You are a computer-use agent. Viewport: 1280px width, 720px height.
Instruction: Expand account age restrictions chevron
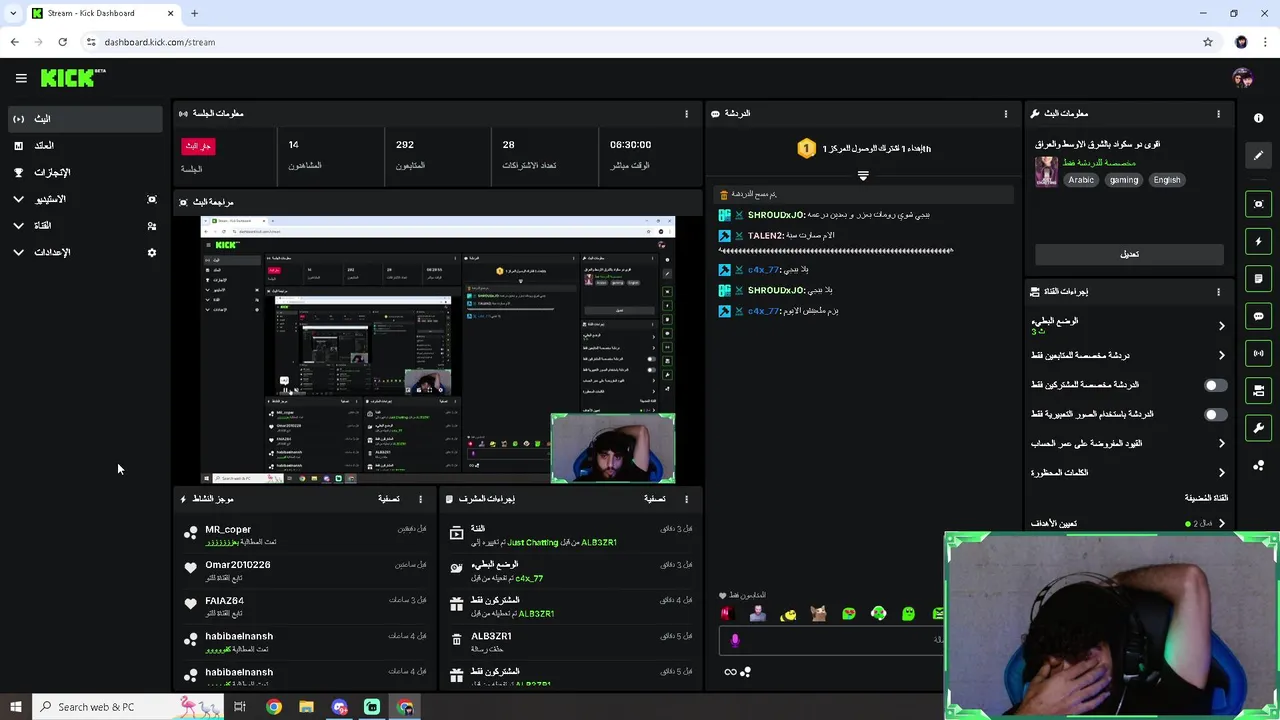1221,443
